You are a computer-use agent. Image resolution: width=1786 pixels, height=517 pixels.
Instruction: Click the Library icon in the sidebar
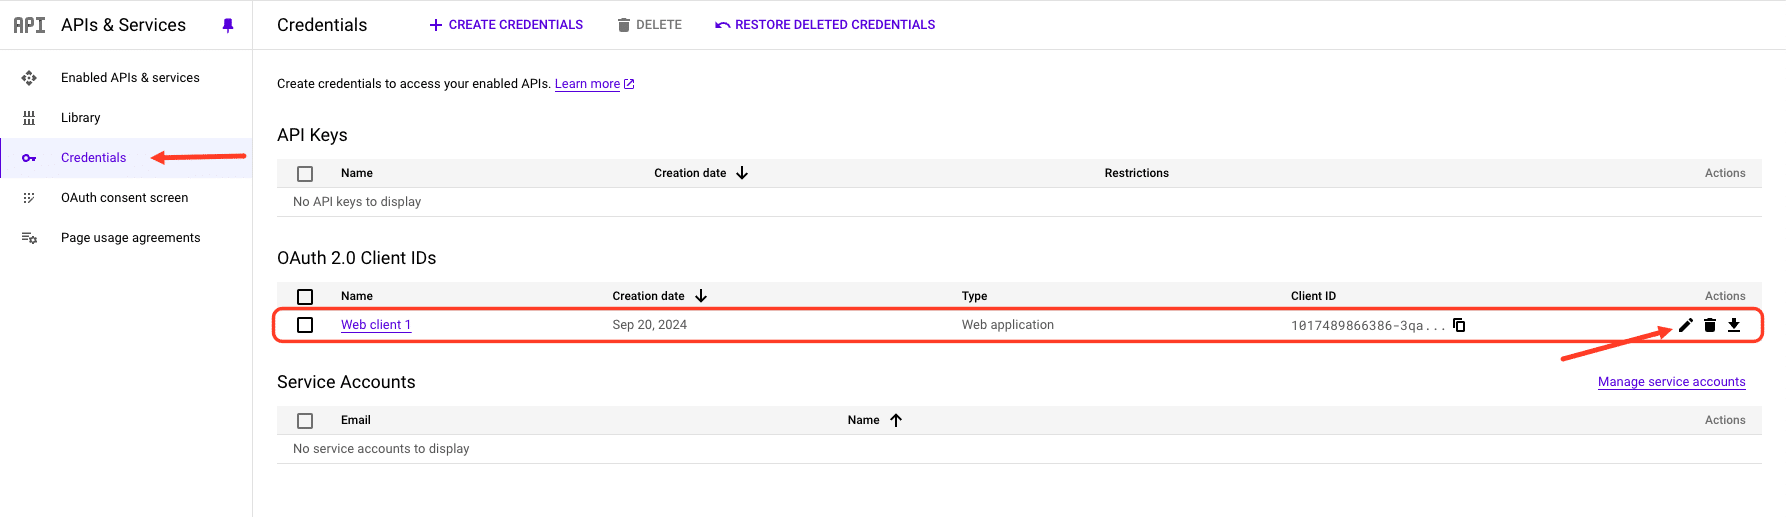[x=29, y=118]
